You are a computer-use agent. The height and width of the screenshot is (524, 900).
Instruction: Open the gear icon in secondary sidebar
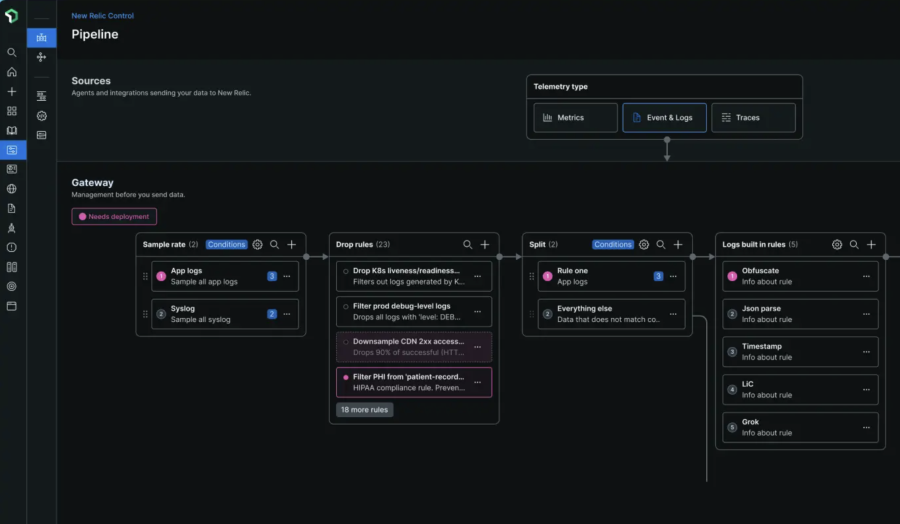[x=41, y=115]
